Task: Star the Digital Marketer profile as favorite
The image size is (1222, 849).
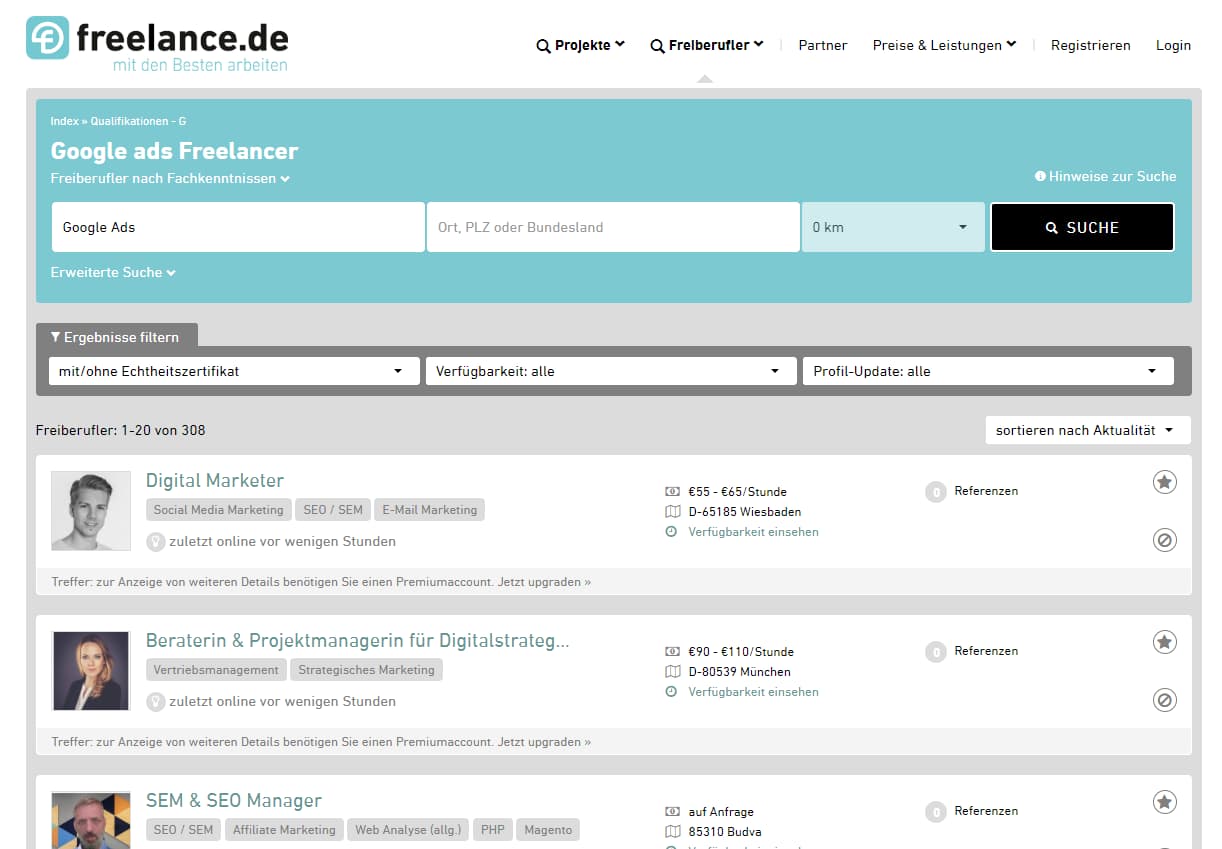Action: click(1164, 482)
